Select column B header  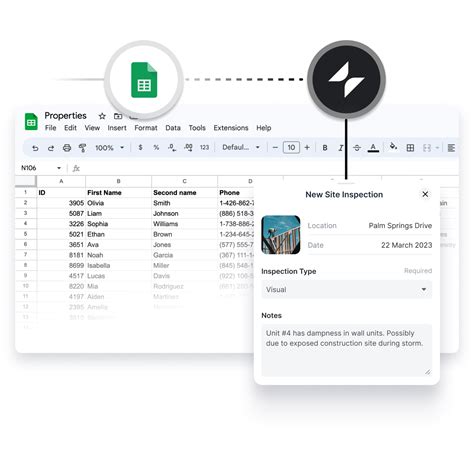click(x=118, y=181)
